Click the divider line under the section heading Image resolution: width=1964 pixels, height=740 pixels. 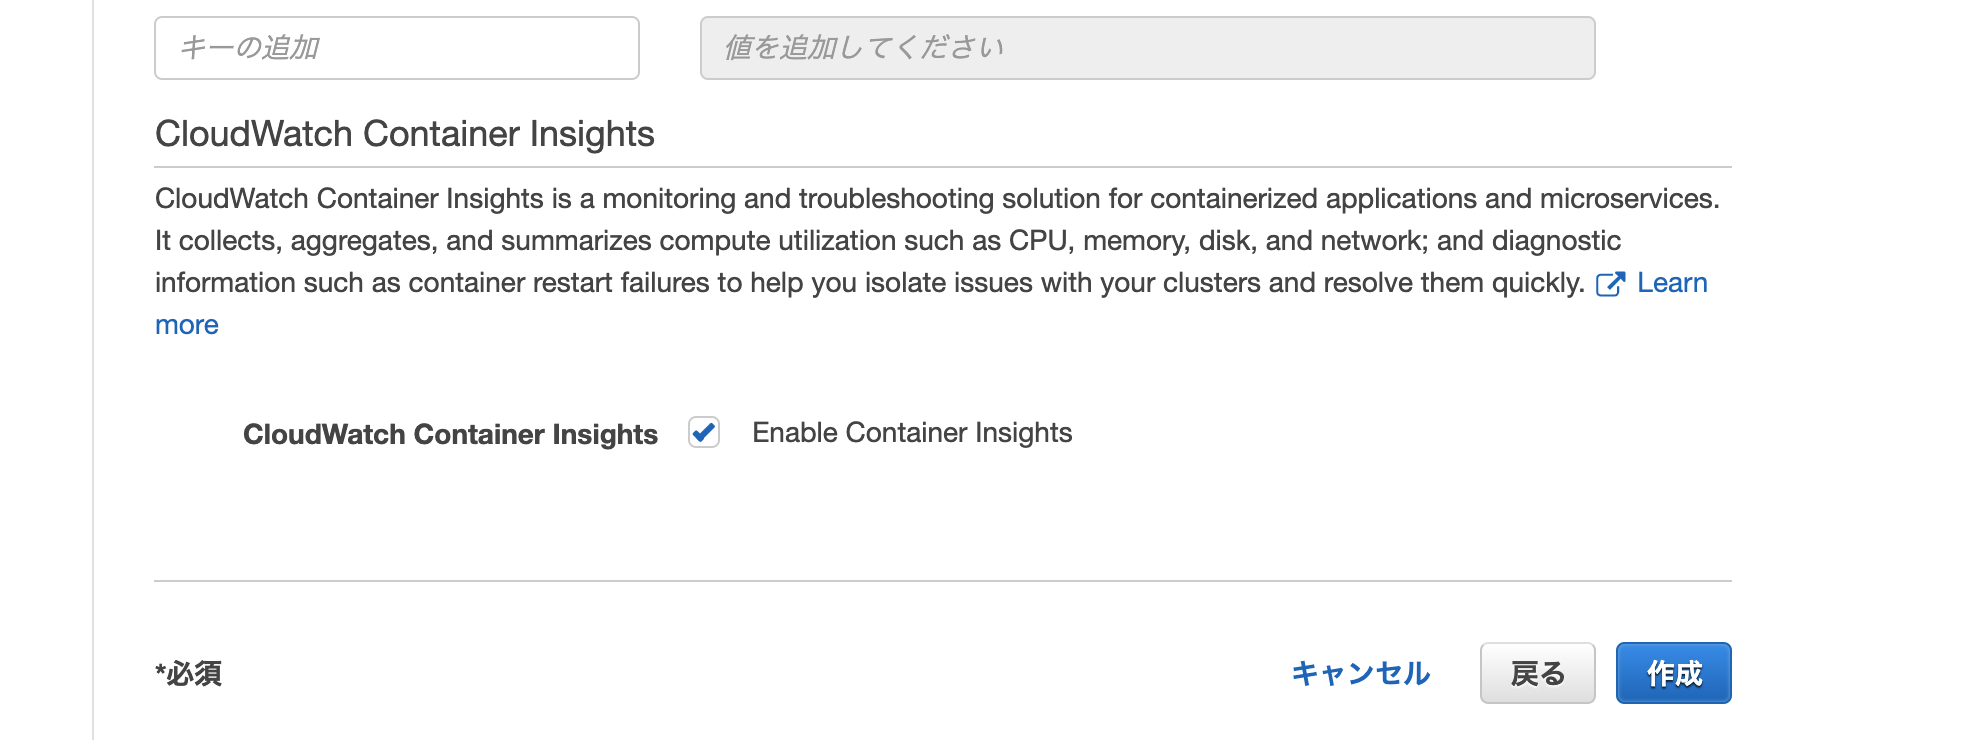pyautogui.click(x=942, y=167)
